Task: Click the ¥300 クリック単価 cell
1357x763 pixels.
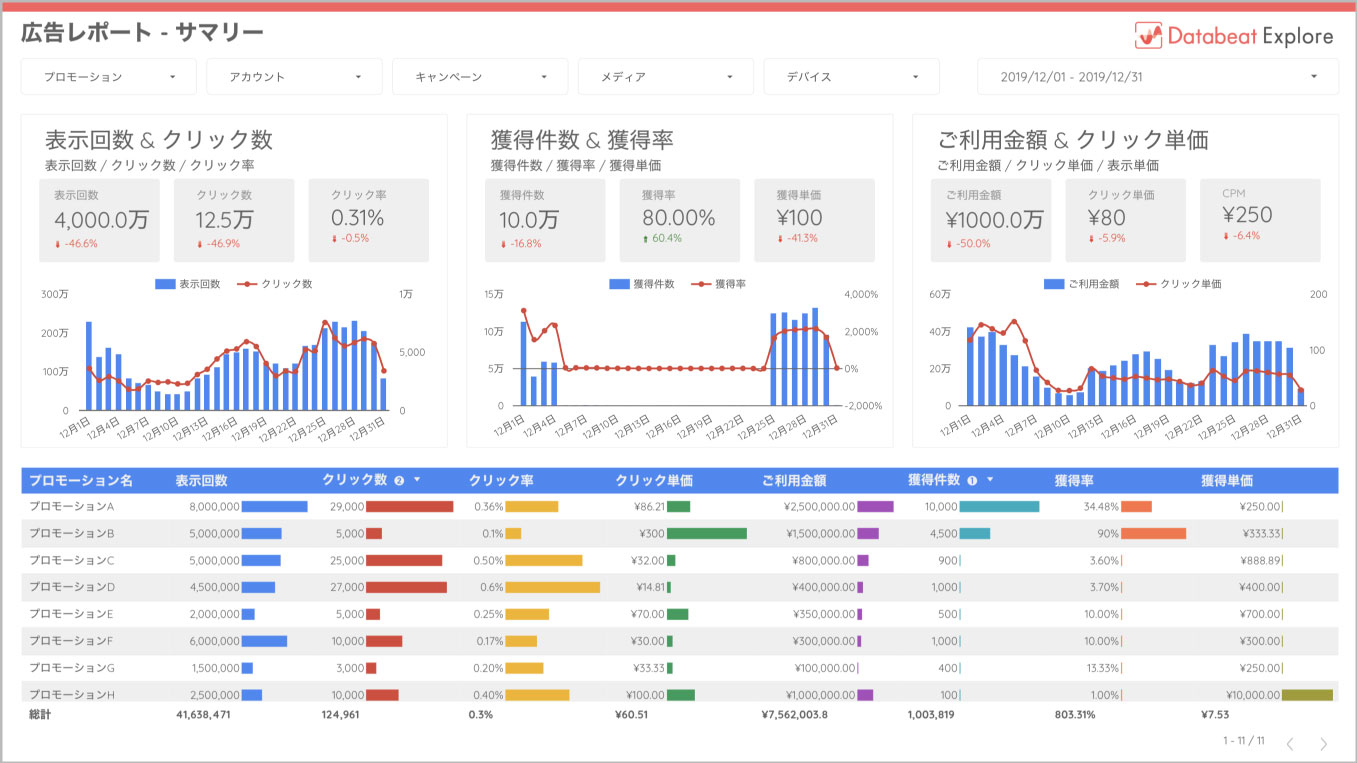Action: tap(652, 534)
